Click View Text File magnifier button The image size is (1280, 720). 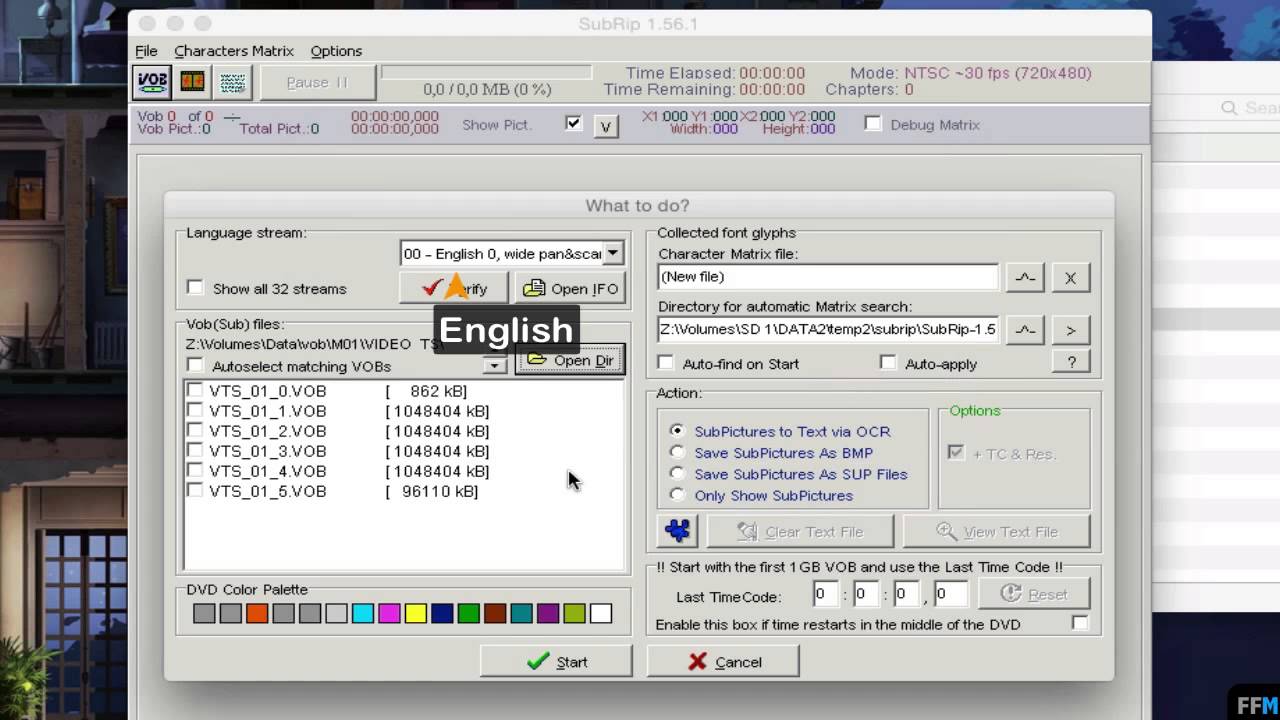(x=996, y=531)
